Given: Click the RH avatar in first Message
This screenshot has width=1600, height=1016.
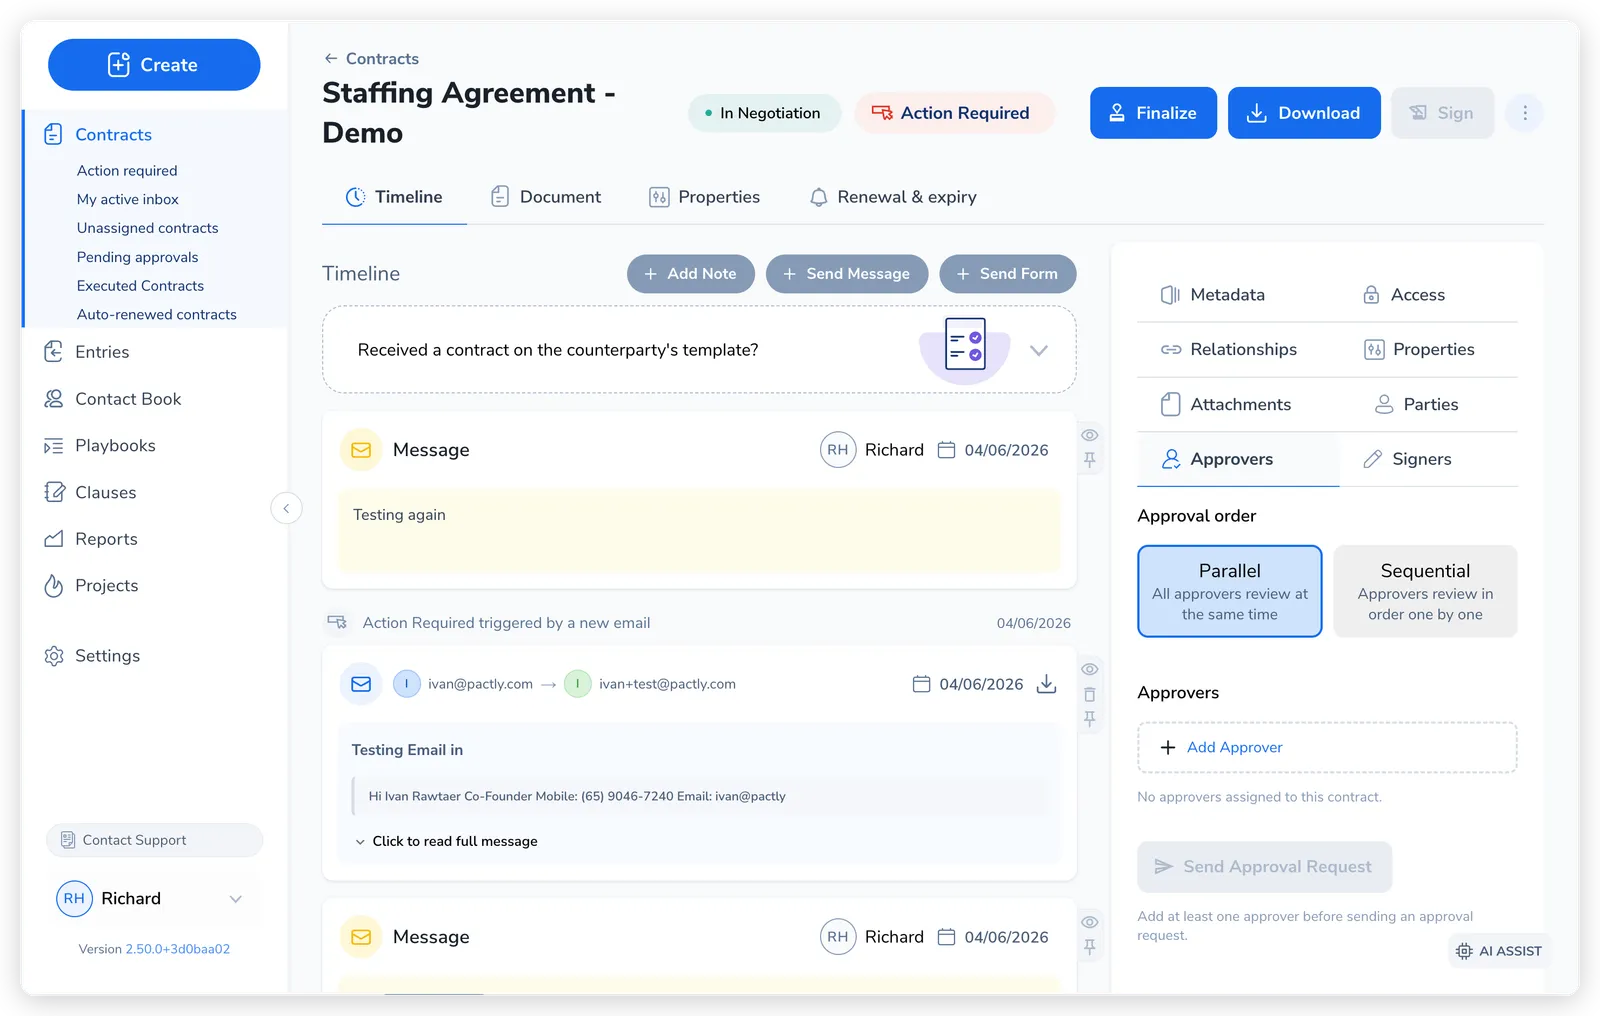Looking at the screenshot, I should pos(838,451).
